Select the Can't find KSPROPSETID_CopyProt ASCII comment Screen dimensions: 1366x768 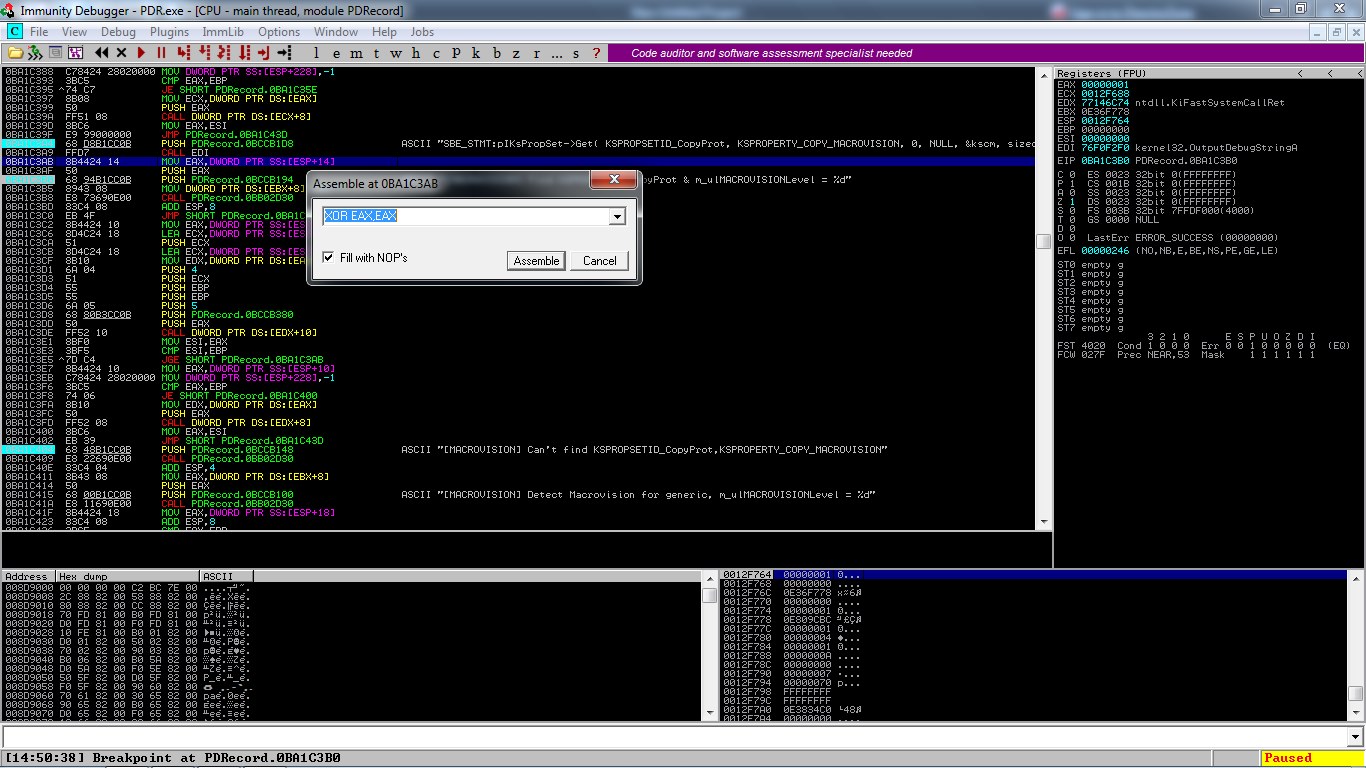tap(644, 450)
